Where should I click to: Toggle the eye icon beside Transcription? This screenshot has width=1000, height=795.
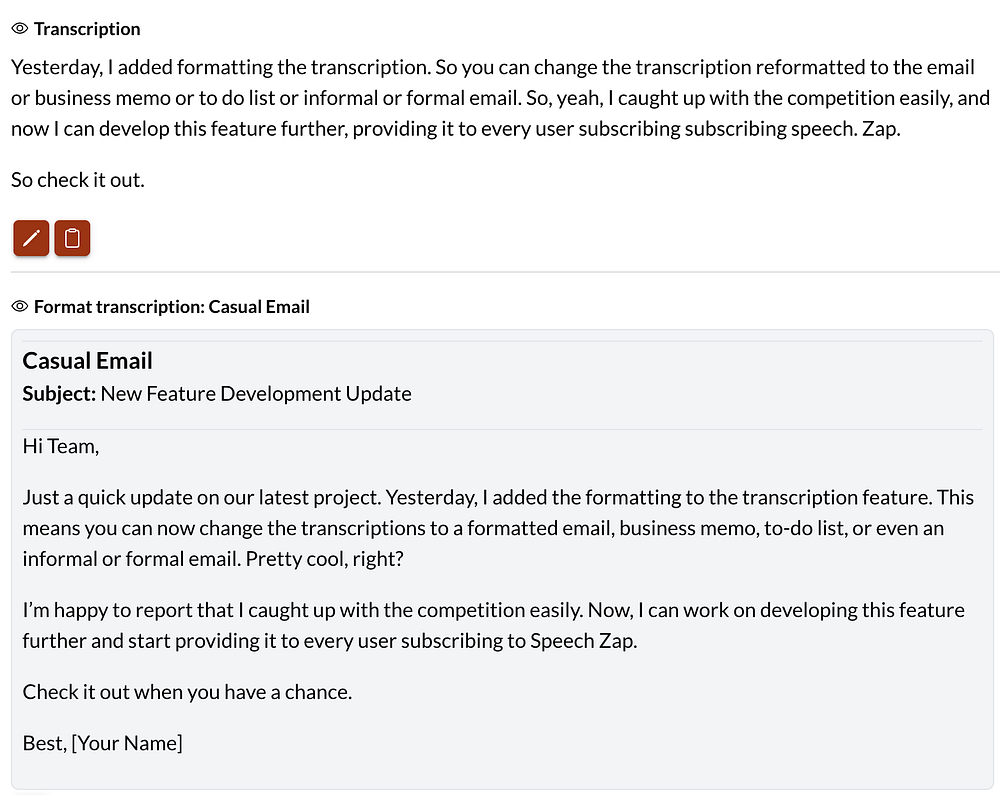pos(19,29)
